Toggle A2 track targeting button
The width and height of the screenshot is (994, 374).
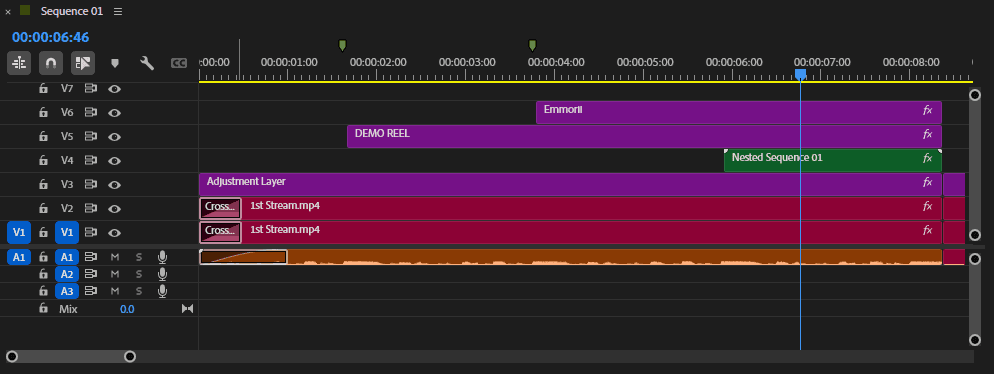tap(67, 274)
